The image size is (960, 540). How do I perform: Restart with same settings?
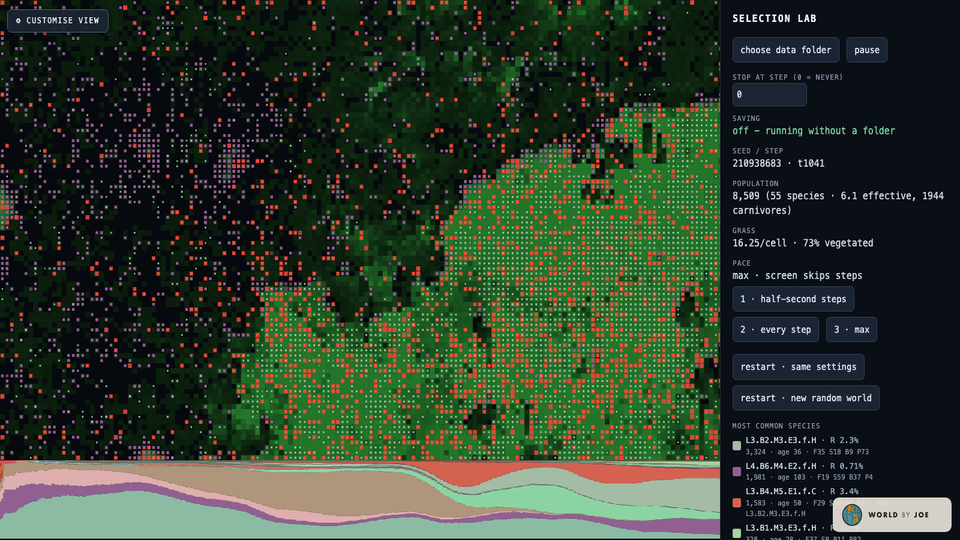click(x=798, y=367)
